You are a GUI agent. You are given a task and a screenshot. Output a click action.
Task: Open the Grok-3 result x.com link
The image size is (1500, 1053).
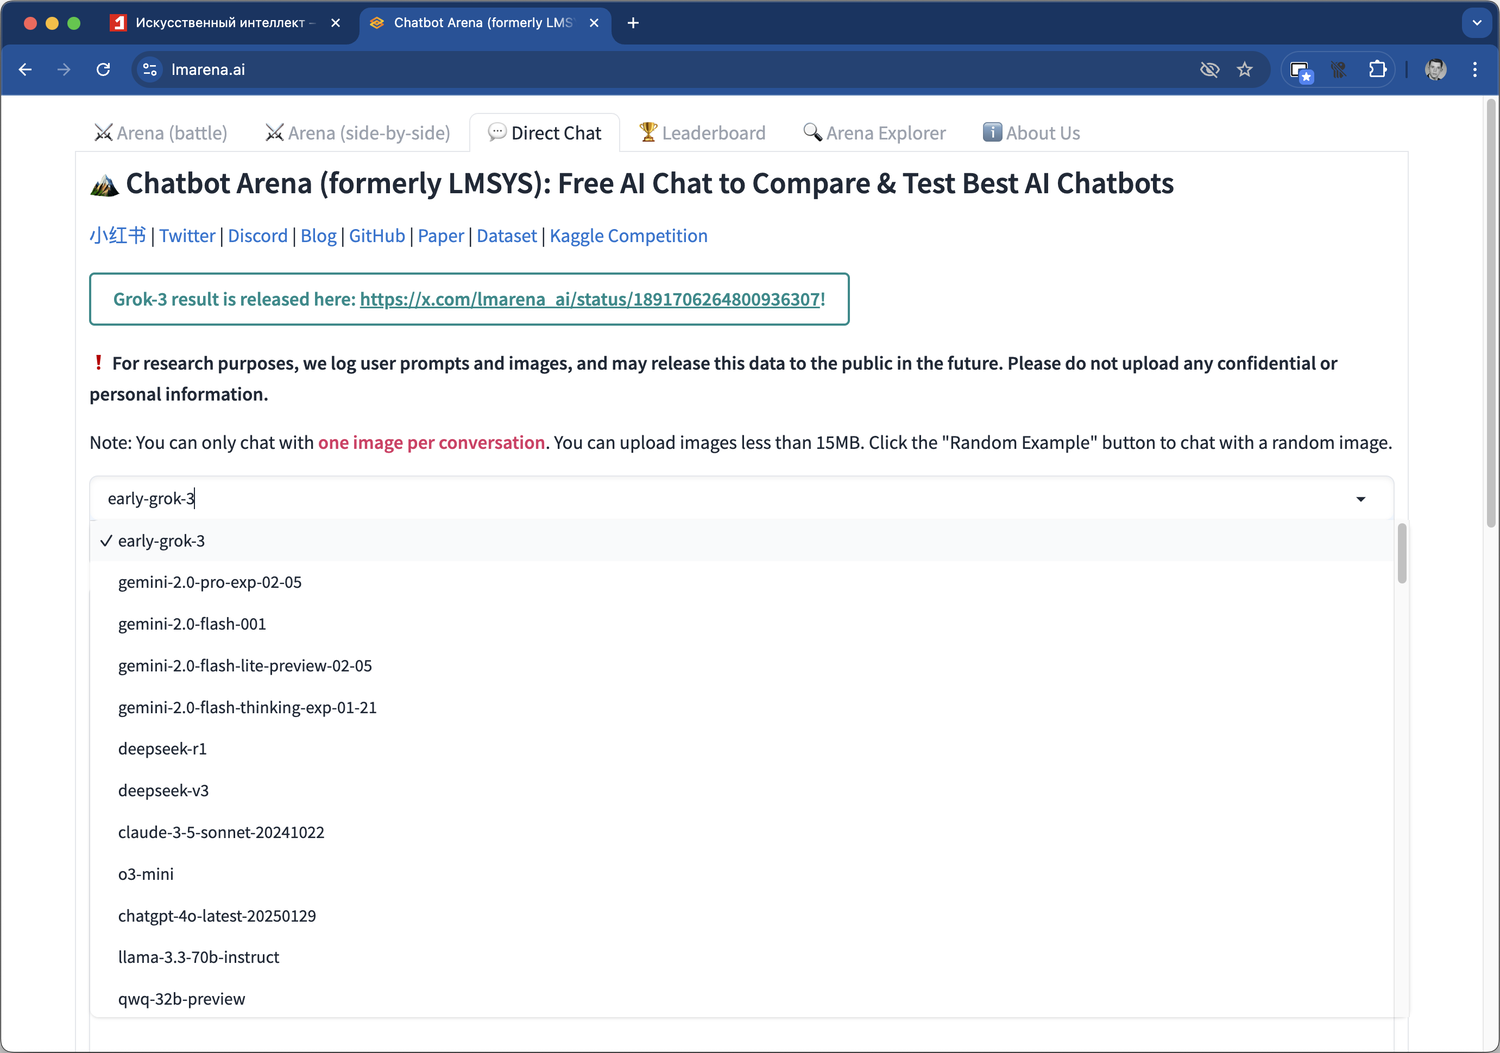click(x=590, y=299)
